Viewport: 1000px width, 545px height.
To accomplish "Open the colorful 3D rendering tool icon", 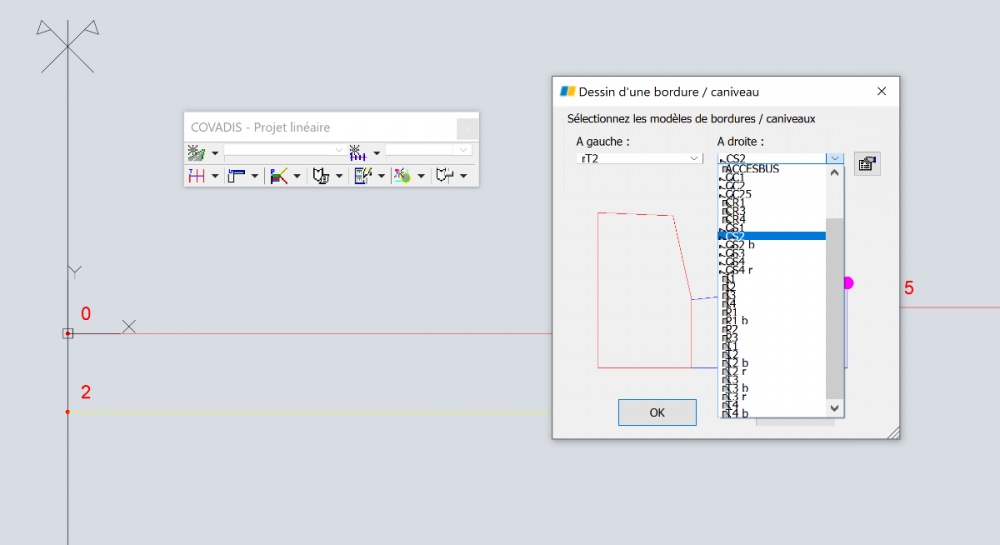I will [x=402, y=176].
